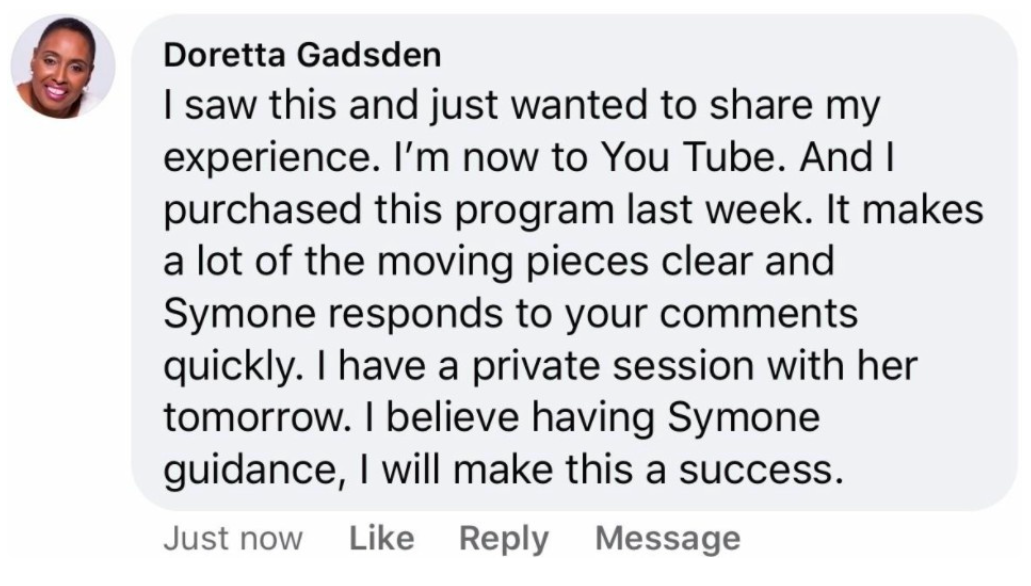Click the "Just now" comment timestamp
The height and width of the screenshot is (586, 1031).
coord(232,539)
